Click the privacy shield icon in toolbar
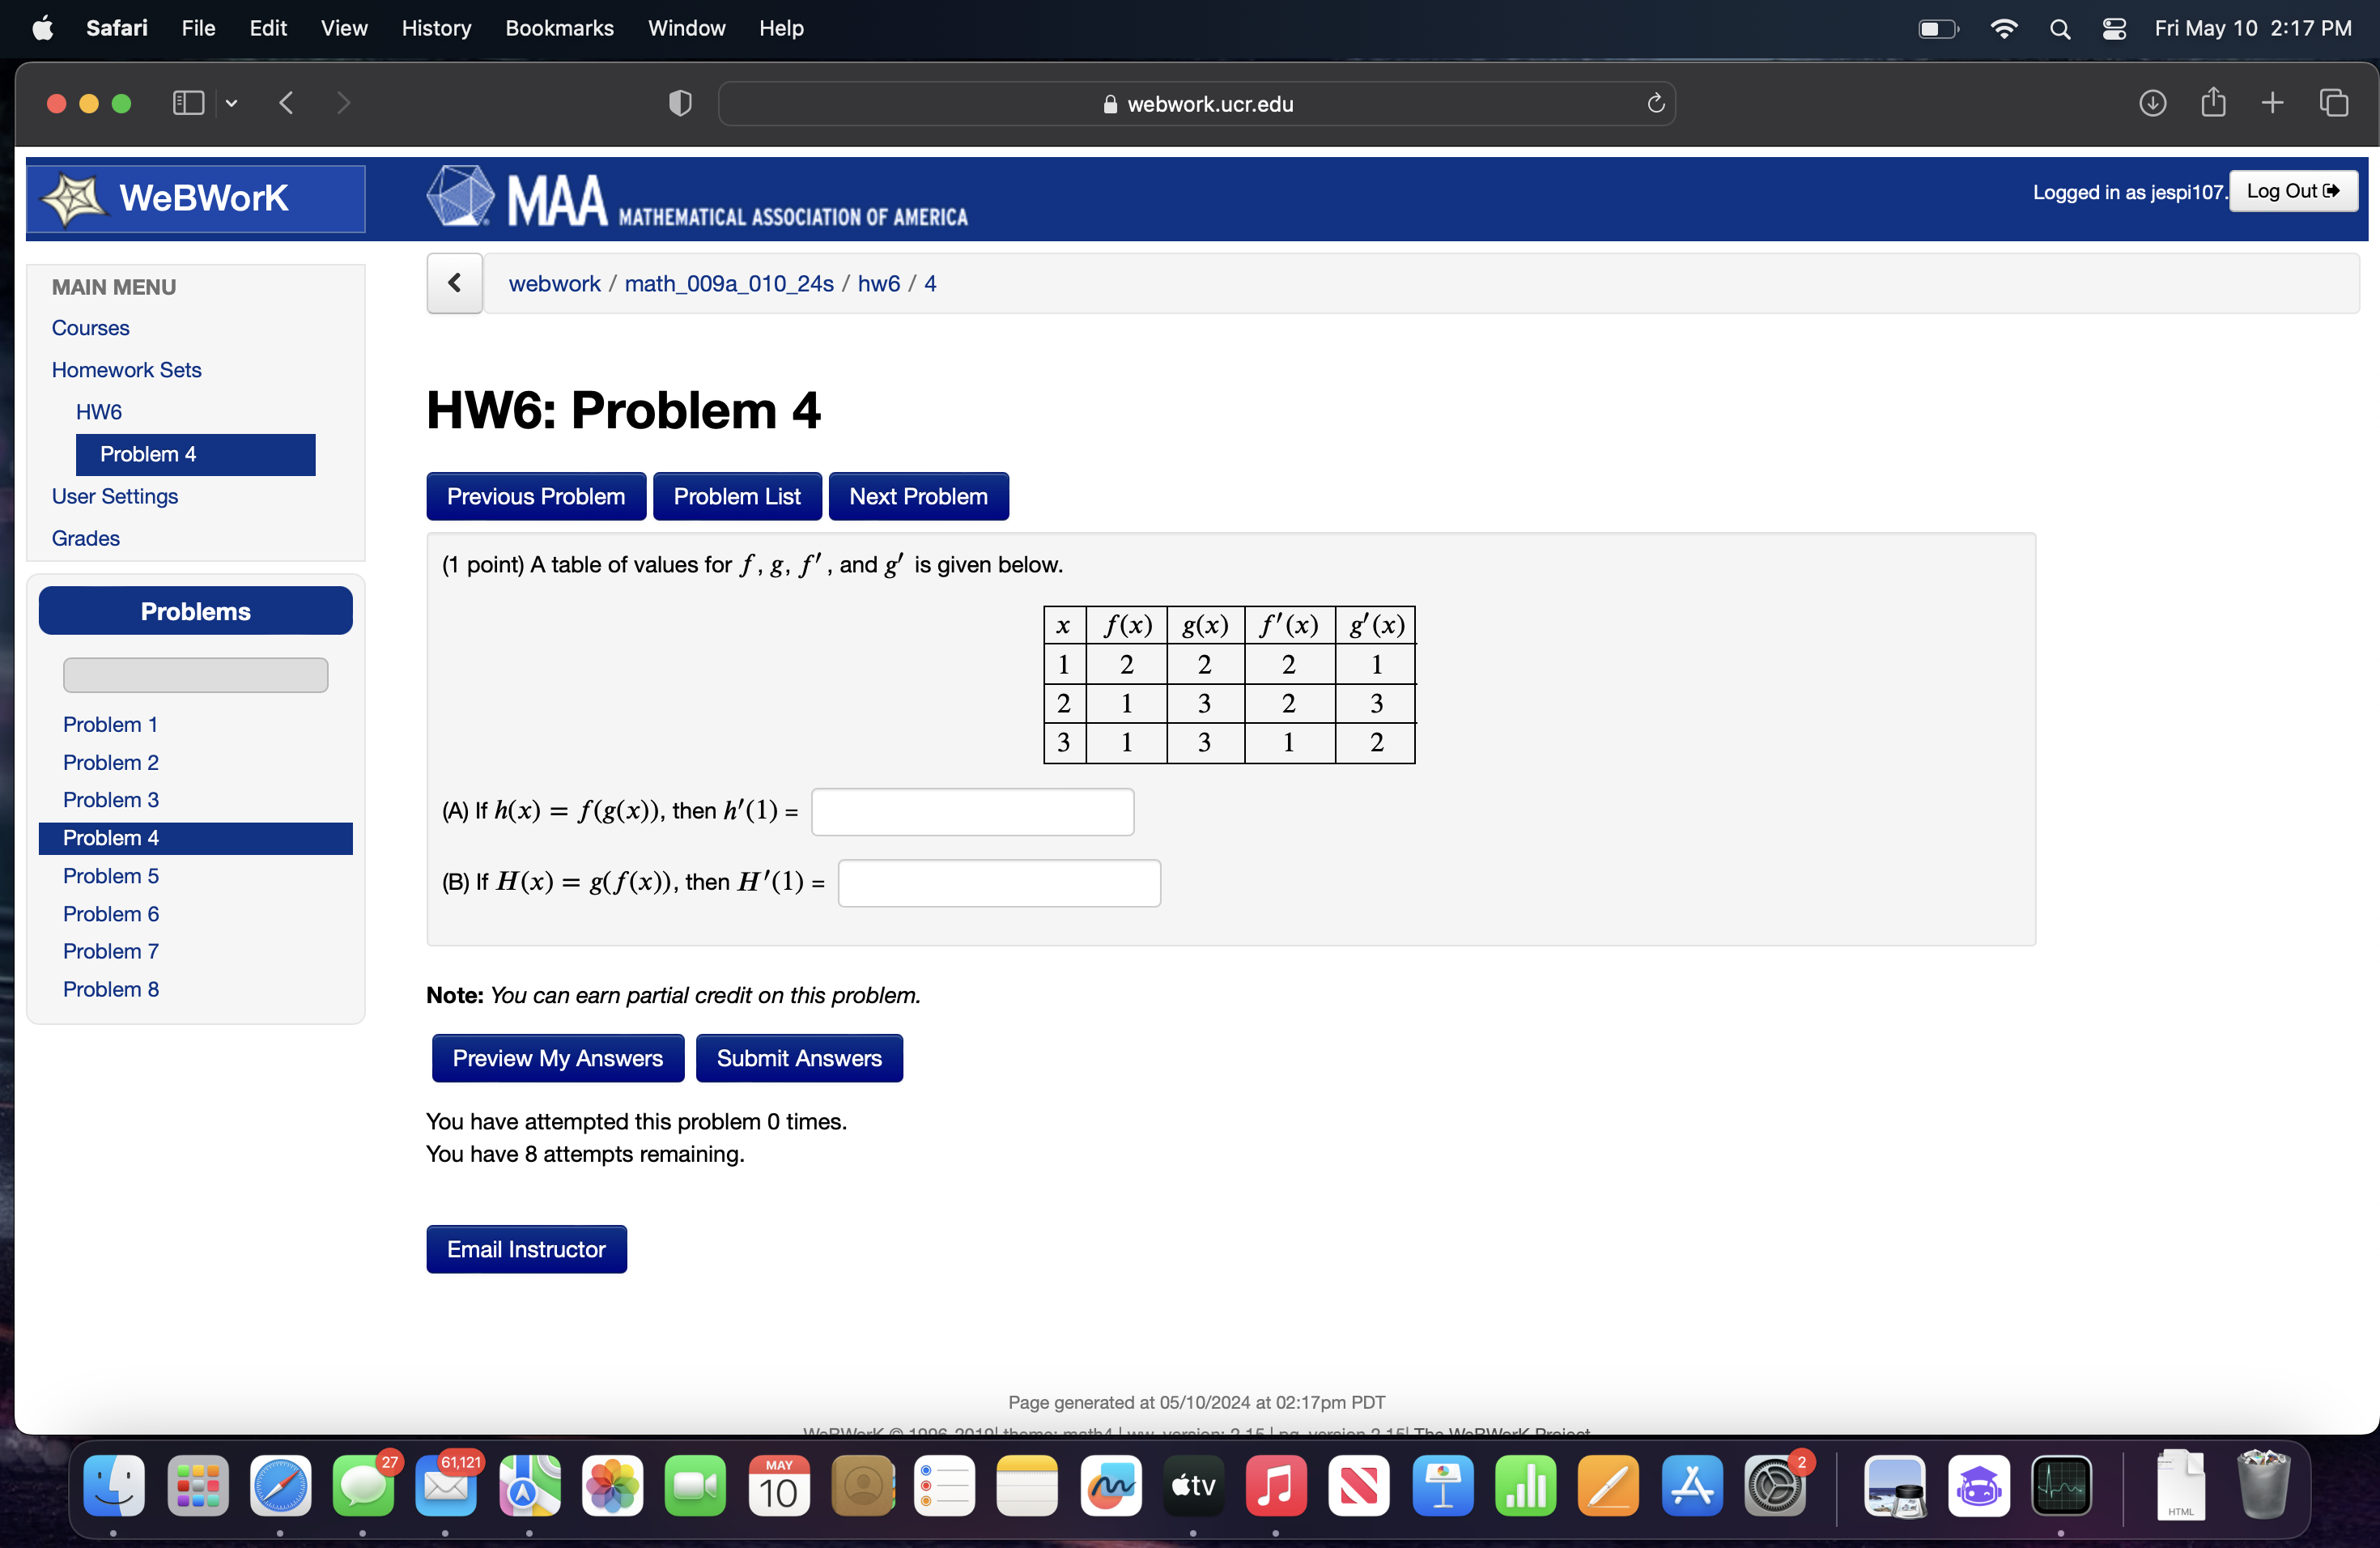 click(x=680, y=103)
